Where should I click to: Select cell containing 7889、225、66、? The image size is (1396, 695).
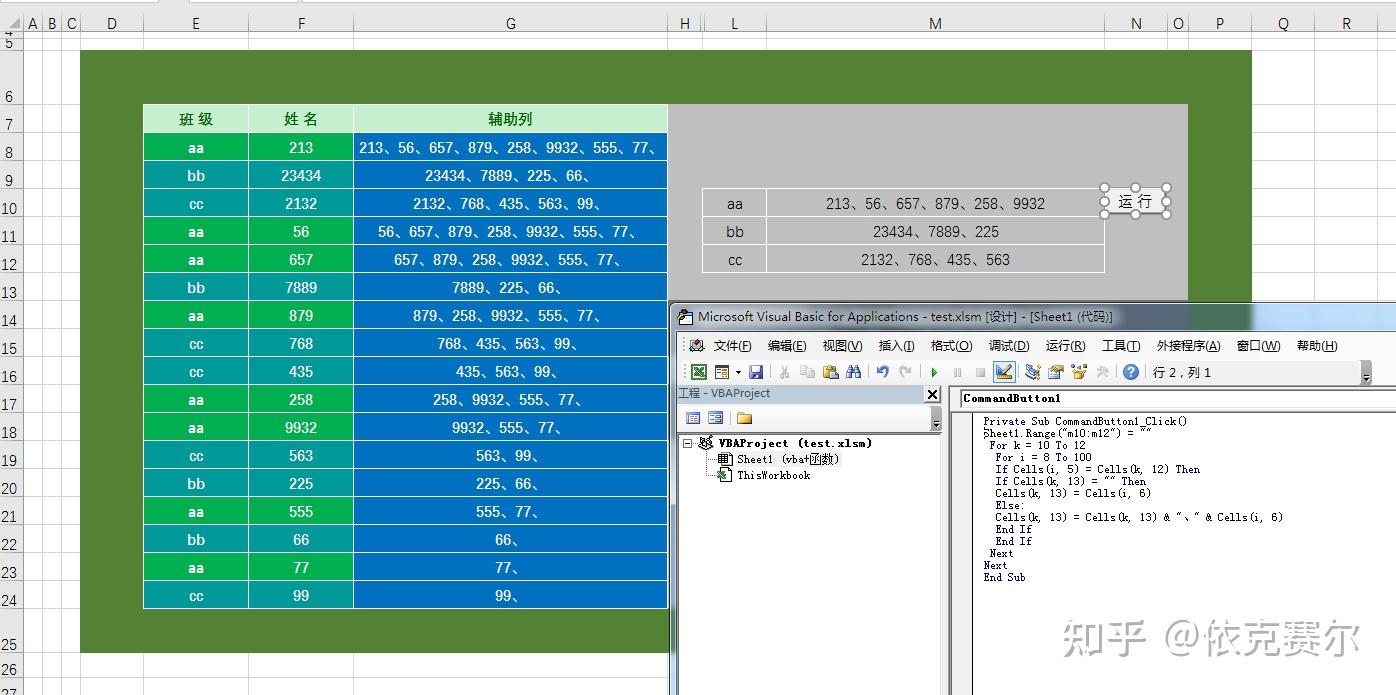point(510,287)
